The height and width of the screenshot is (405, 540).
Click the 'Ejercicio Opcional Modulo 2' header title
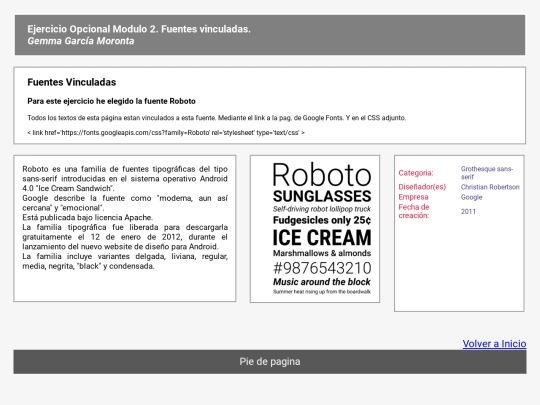coord(139,29)
